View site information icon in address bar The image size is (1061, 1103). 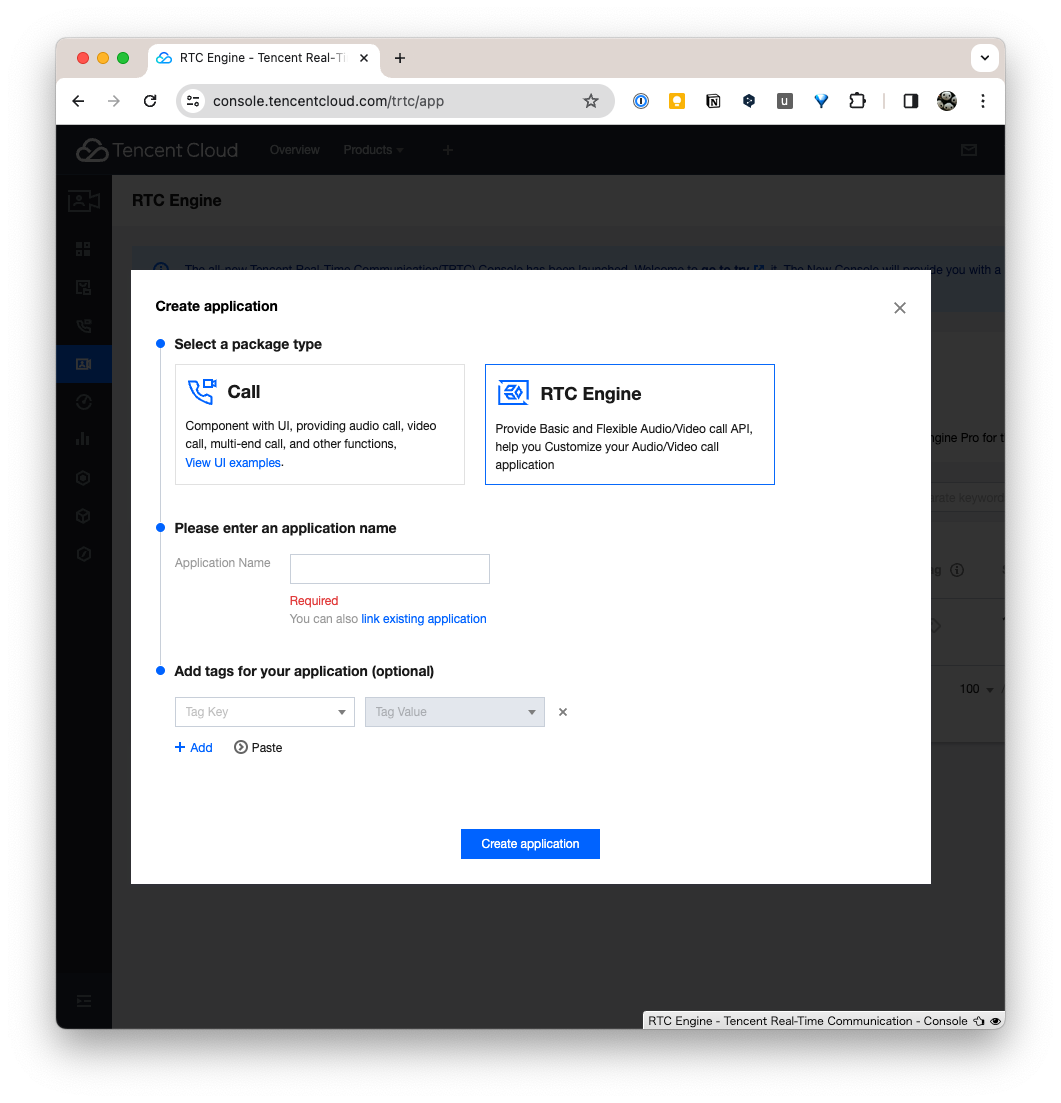point(193,101)
